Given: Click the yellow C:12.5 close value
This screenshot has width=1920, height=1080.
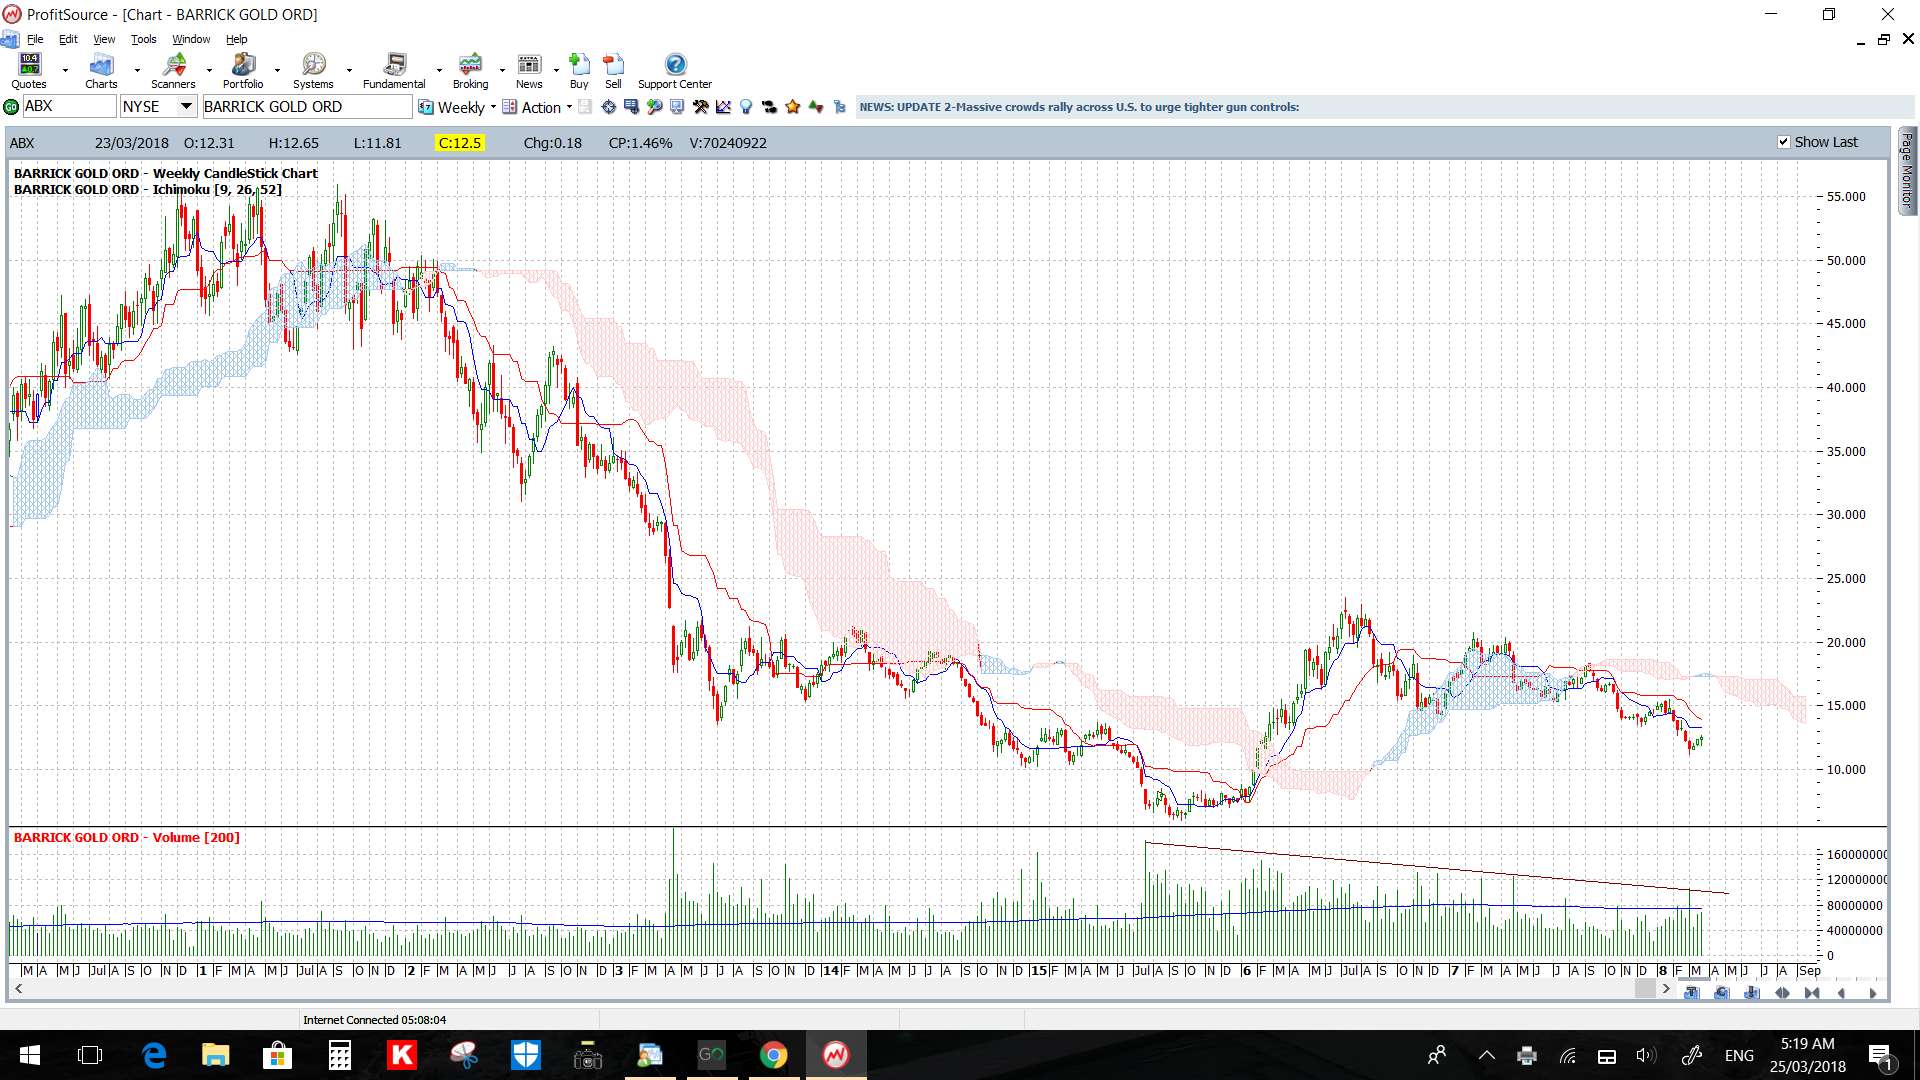Looking at the screenshot, I should (x=460, y=143).
